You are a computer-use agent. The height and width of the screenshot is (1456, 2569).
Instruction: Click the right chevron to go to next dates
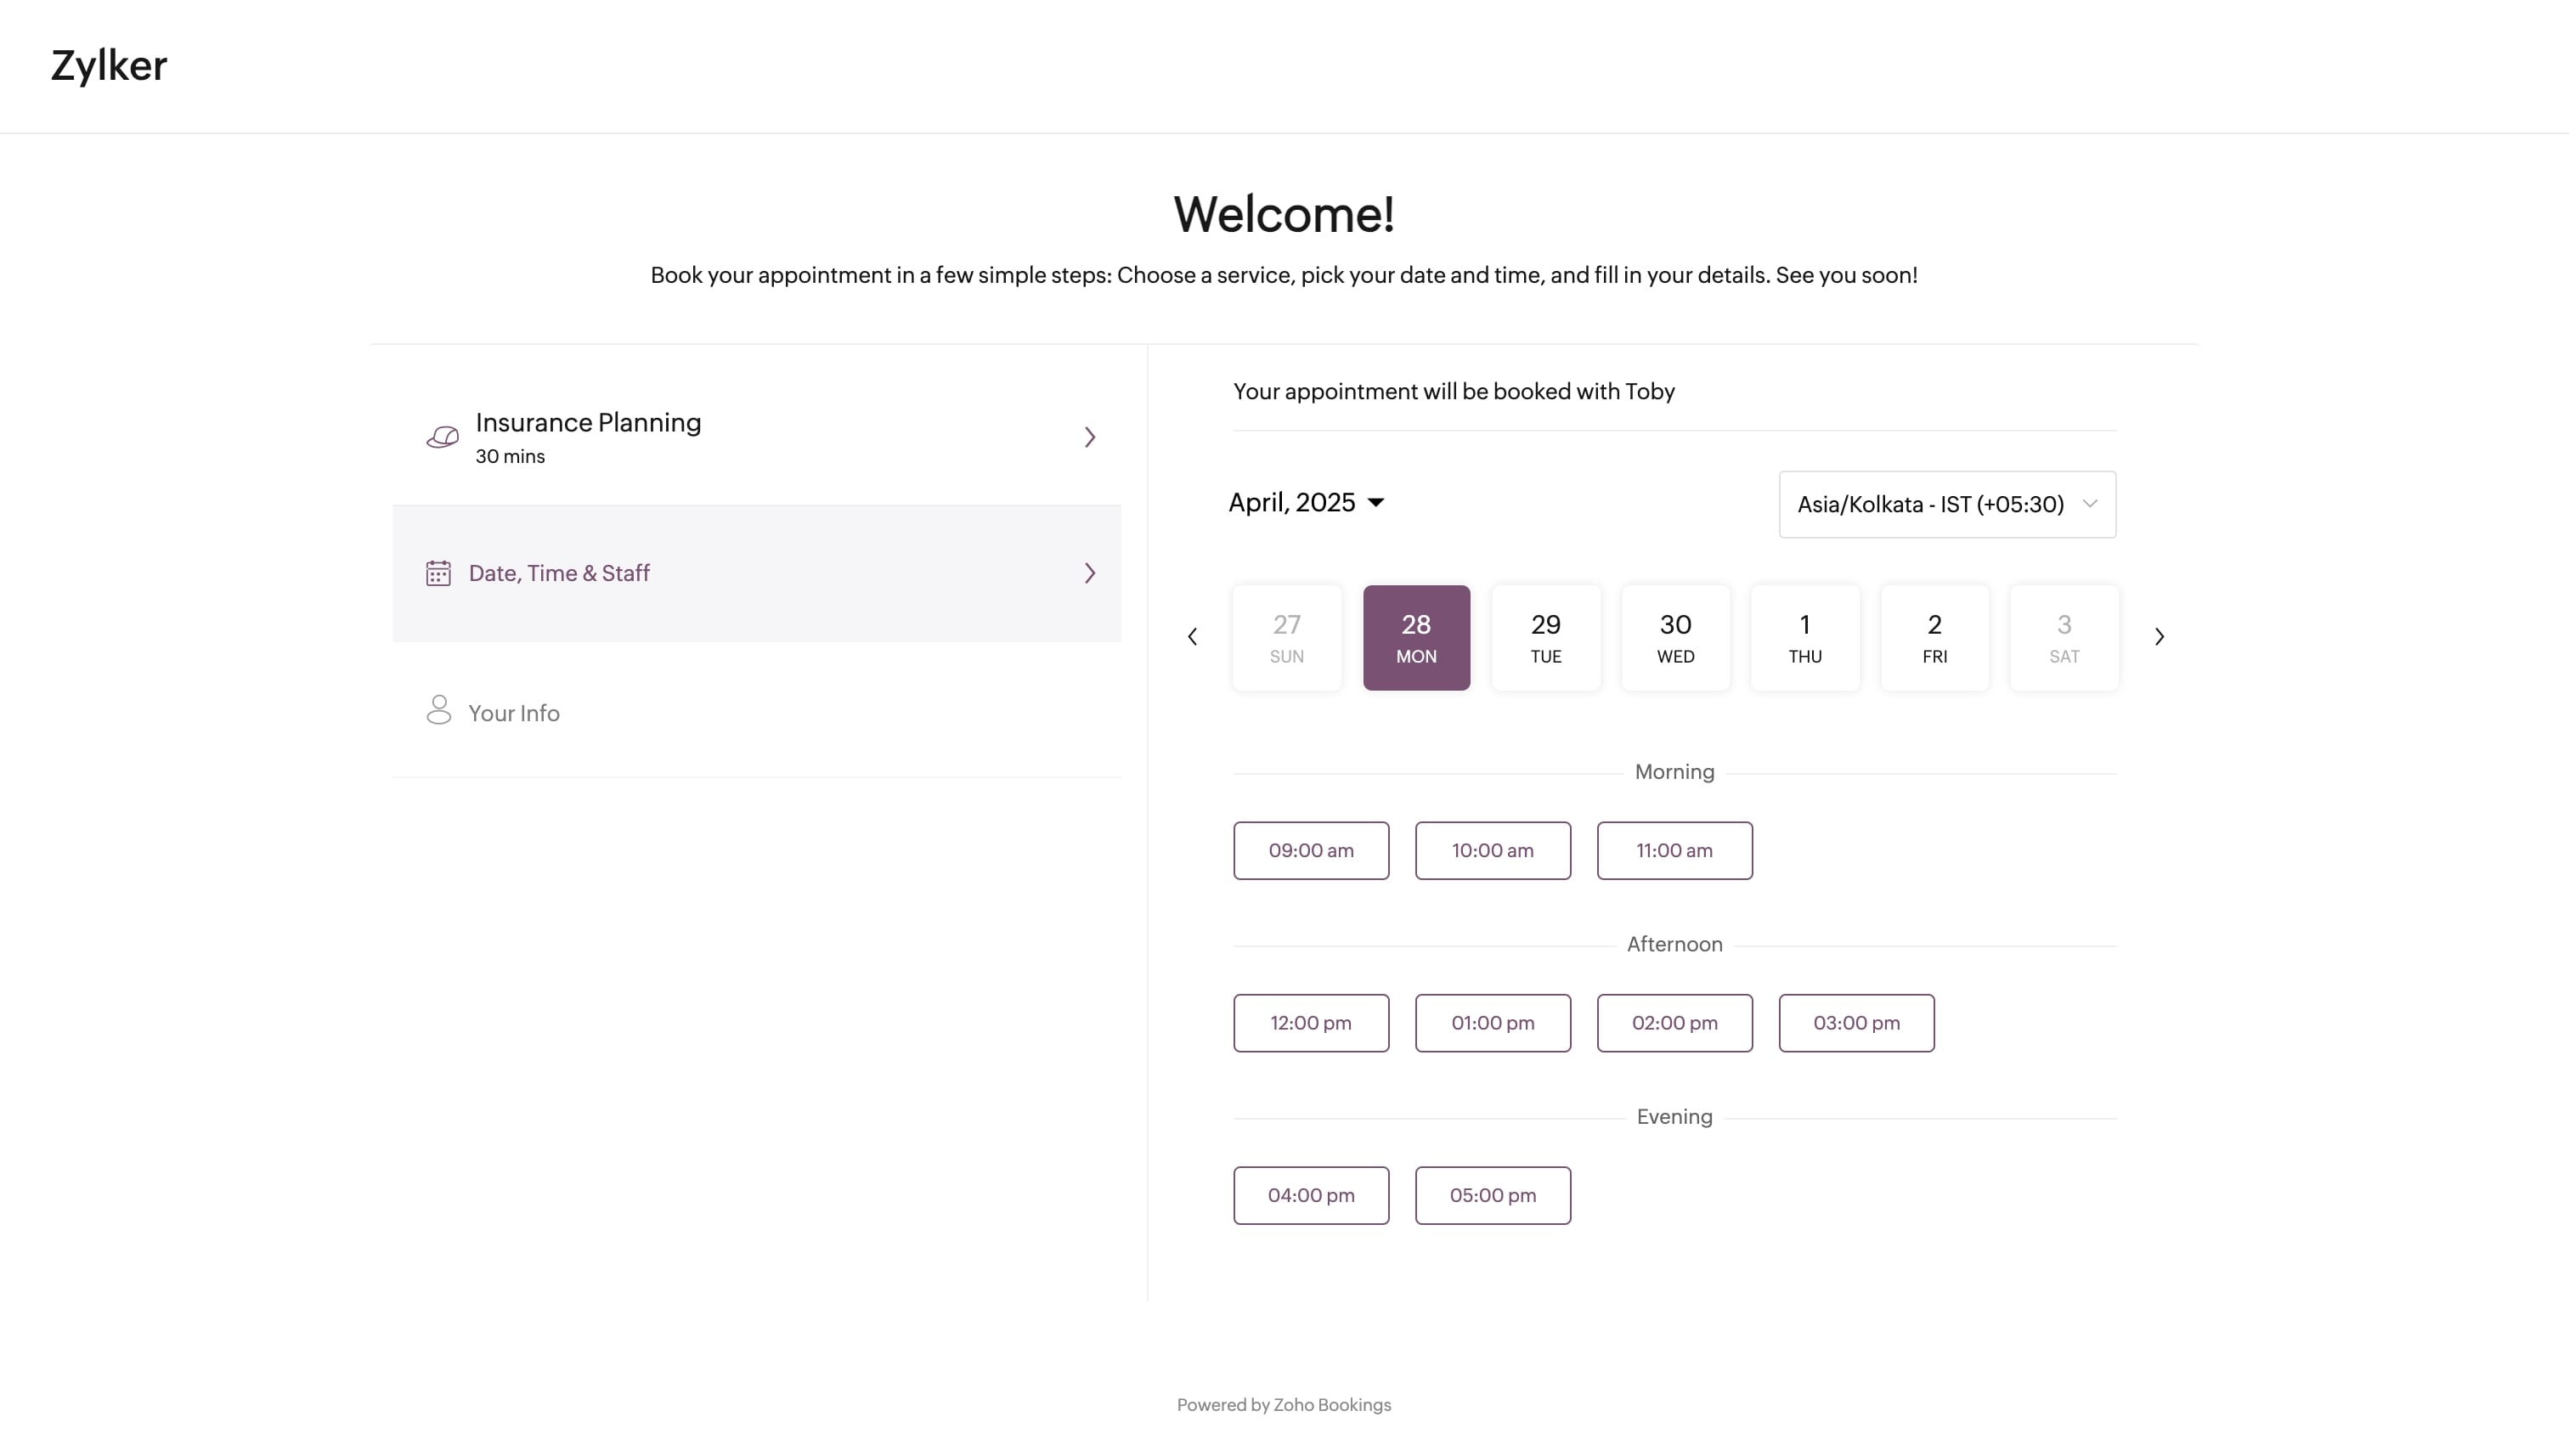2160,635
